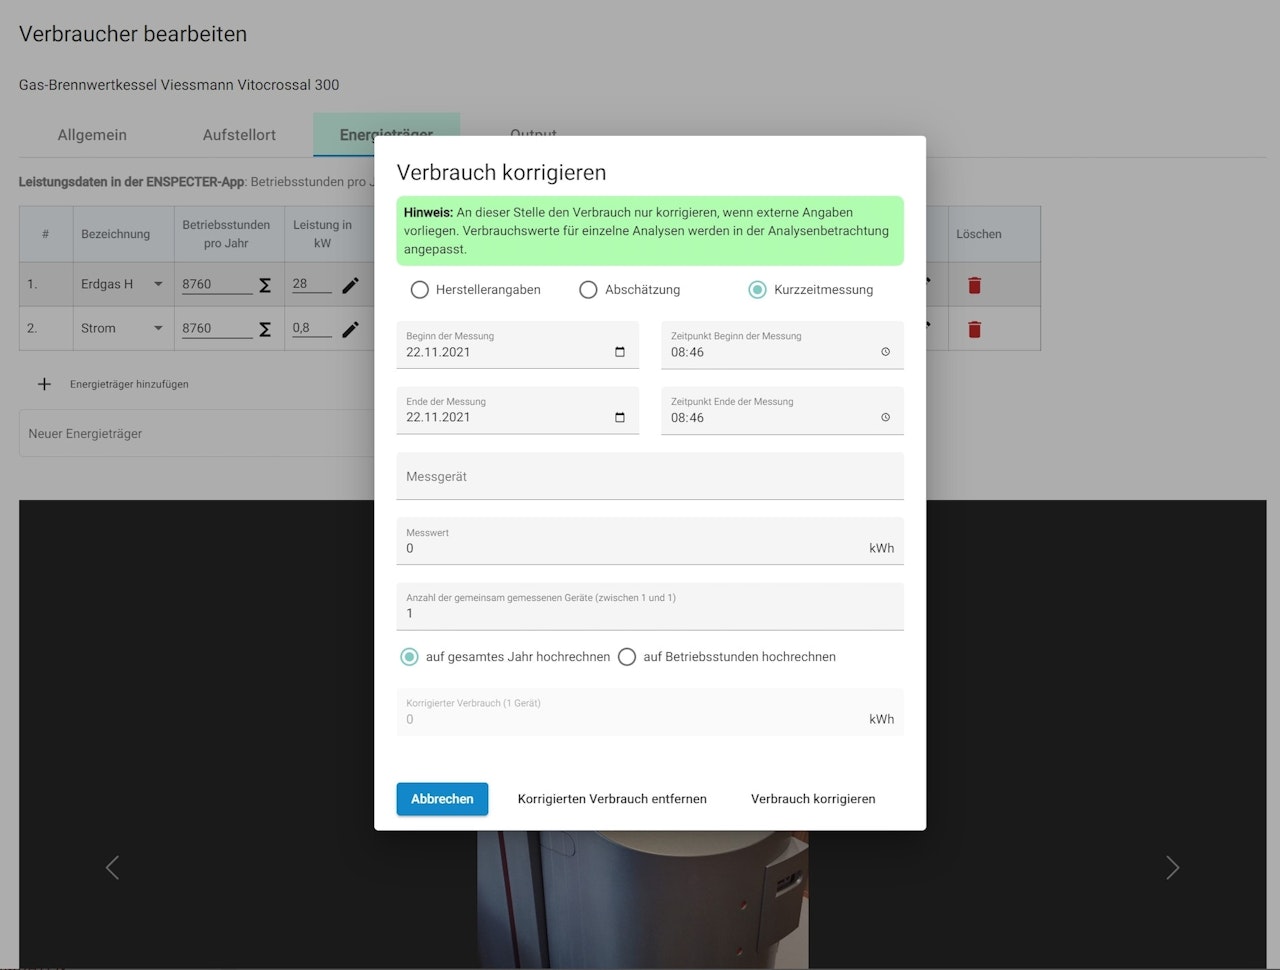Select Abschätzung radio button
This screenshot has height=970, width=1280.
pos(588,290)
